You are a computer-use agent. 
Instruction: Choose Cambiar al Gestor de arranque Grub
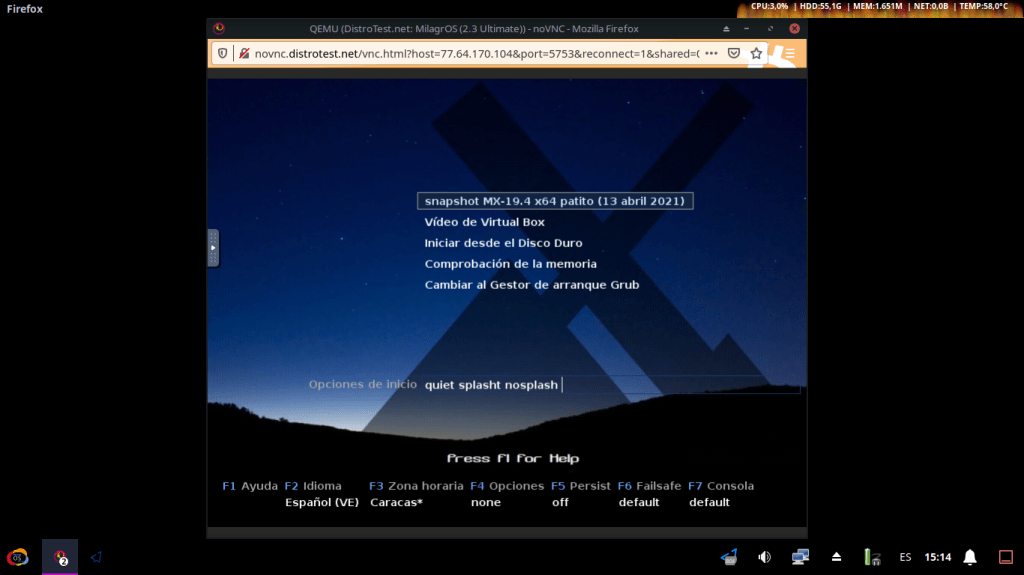[531, 285]
